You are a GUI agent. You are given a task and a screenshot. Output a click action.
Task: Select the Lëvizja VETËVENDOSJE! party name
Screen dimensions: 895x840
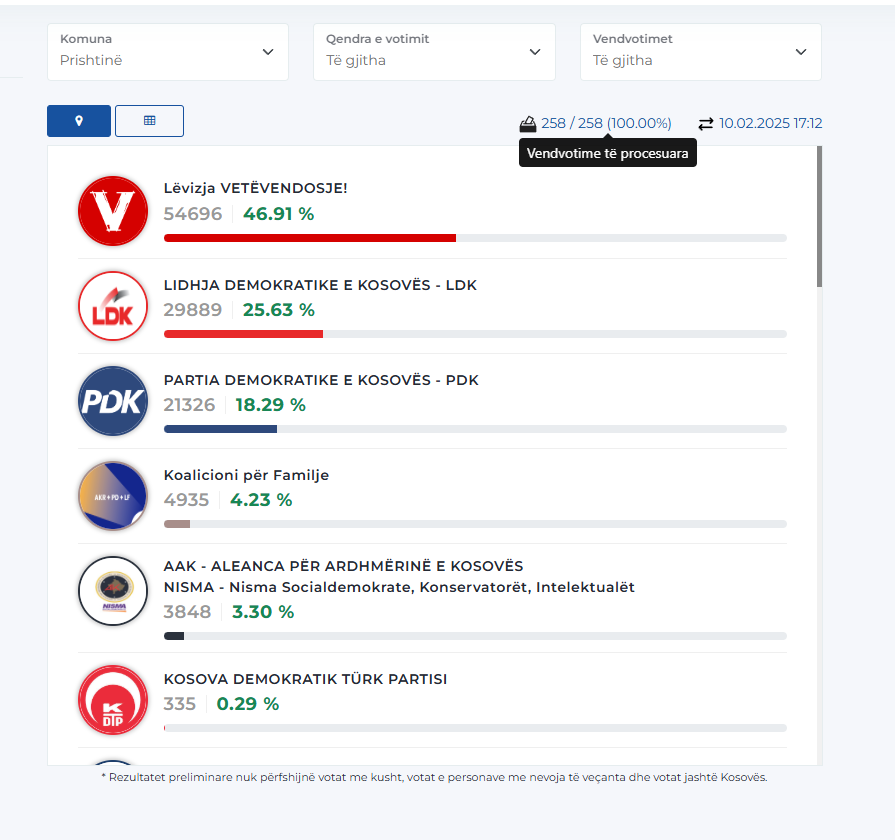tap(256, 188)
